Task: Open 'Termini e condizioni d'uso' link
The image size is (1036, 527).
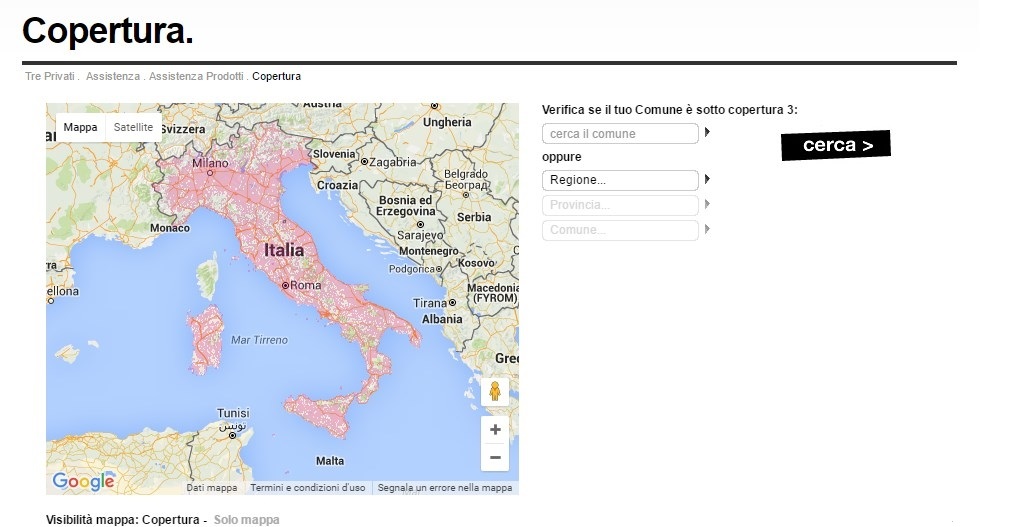Action: pyautogui.click(x=307, y=488)
